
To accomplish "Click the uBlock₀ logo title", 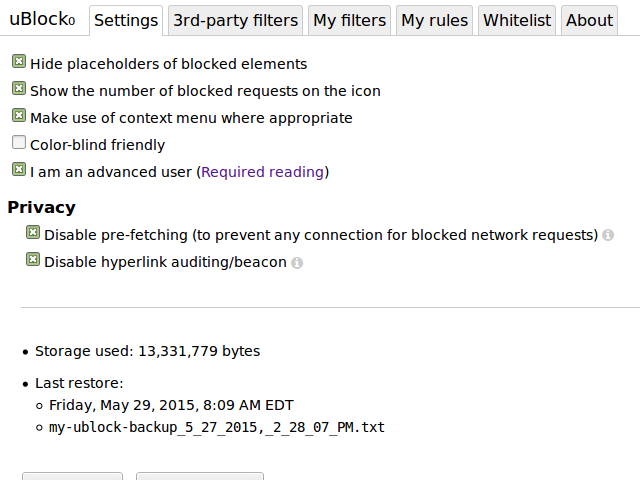I will [x=42, y=19].
